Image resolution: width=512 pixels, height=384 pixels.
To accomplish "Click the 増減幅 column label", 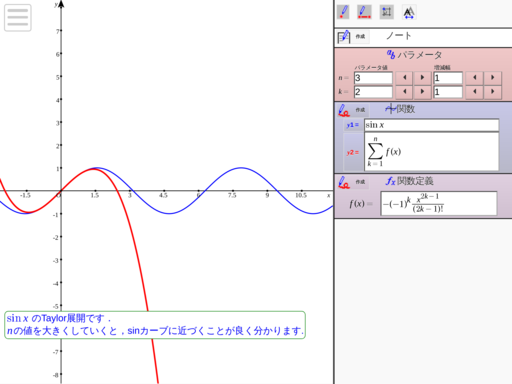I will tap(442, 68).
